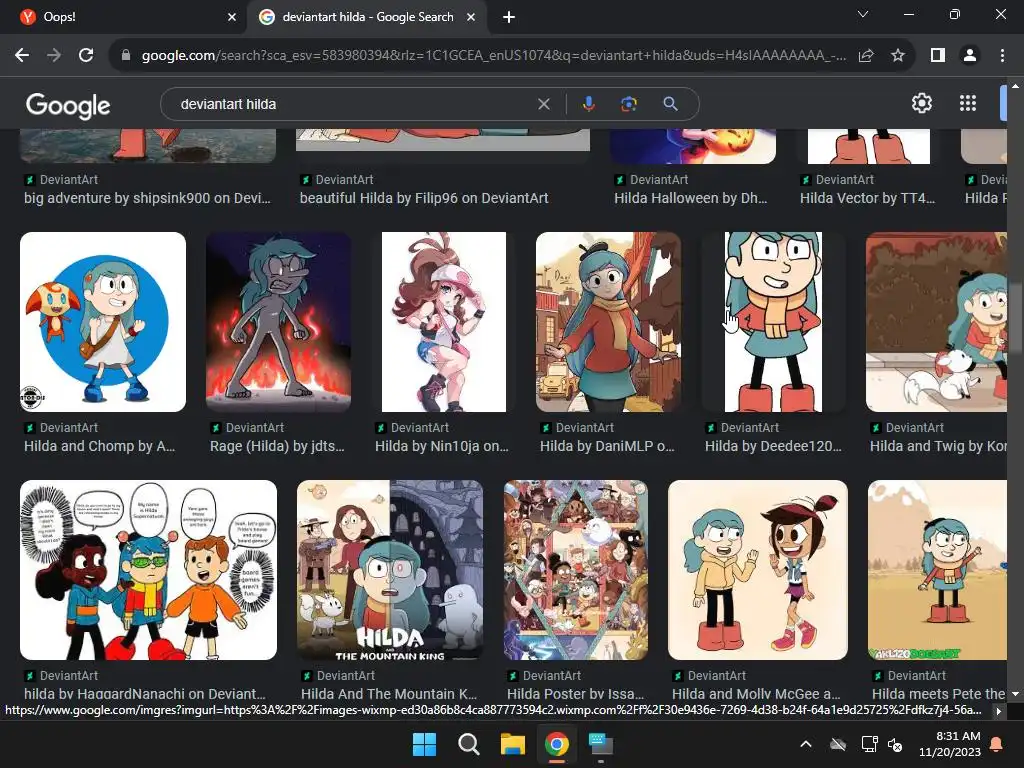Open the taskbar clock showing 8:31 AM
1024x768 pixels.
point(950,744)
